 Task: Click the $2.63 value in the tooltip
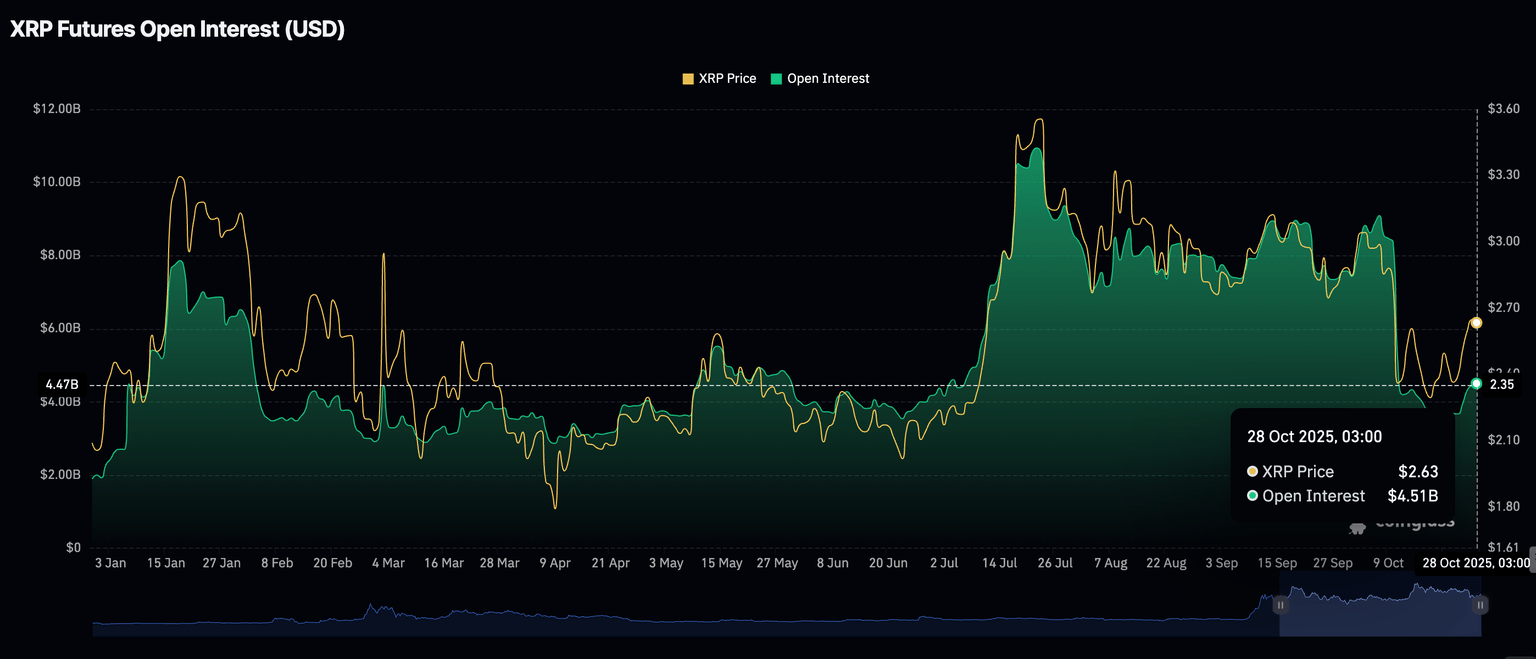[1417, 472]
